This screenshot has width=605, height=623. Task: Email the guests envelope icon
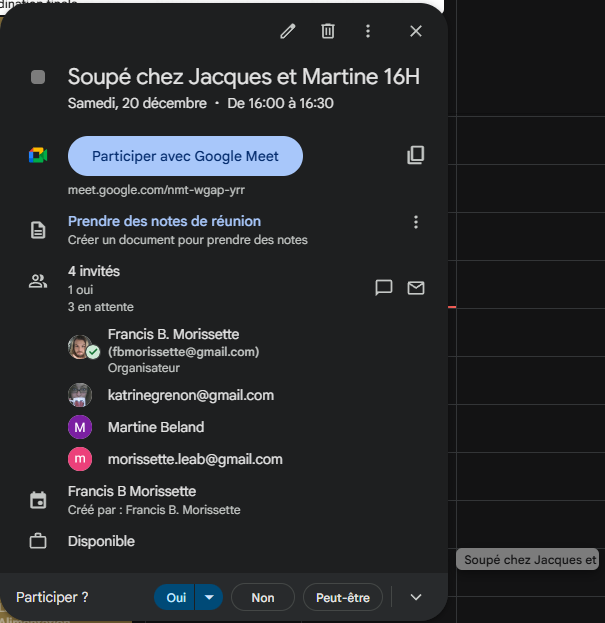coord(416,288)
